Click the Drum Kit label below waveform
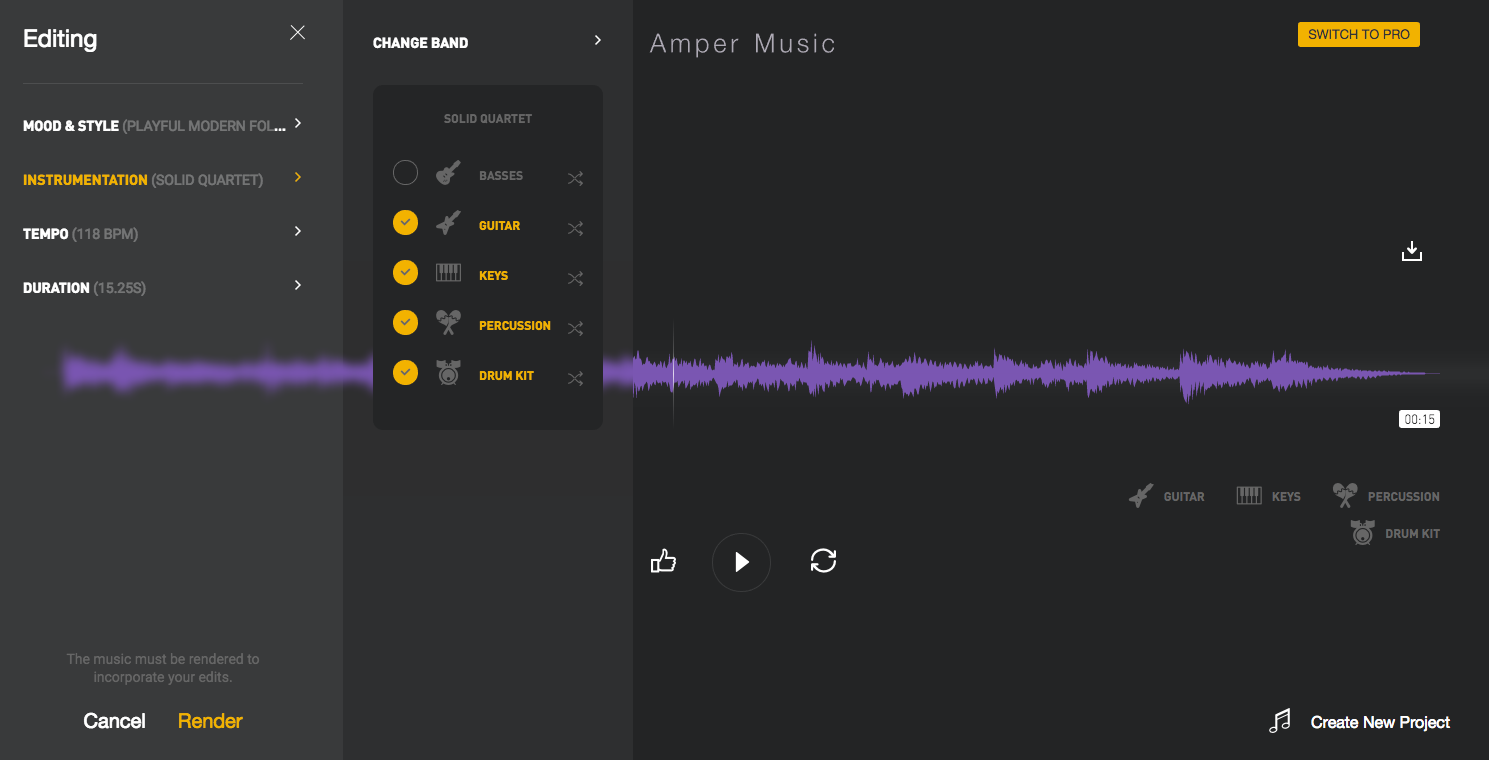Image resolution: width=1489 pixels, height=760 pixels. (x=1412, y=534)
